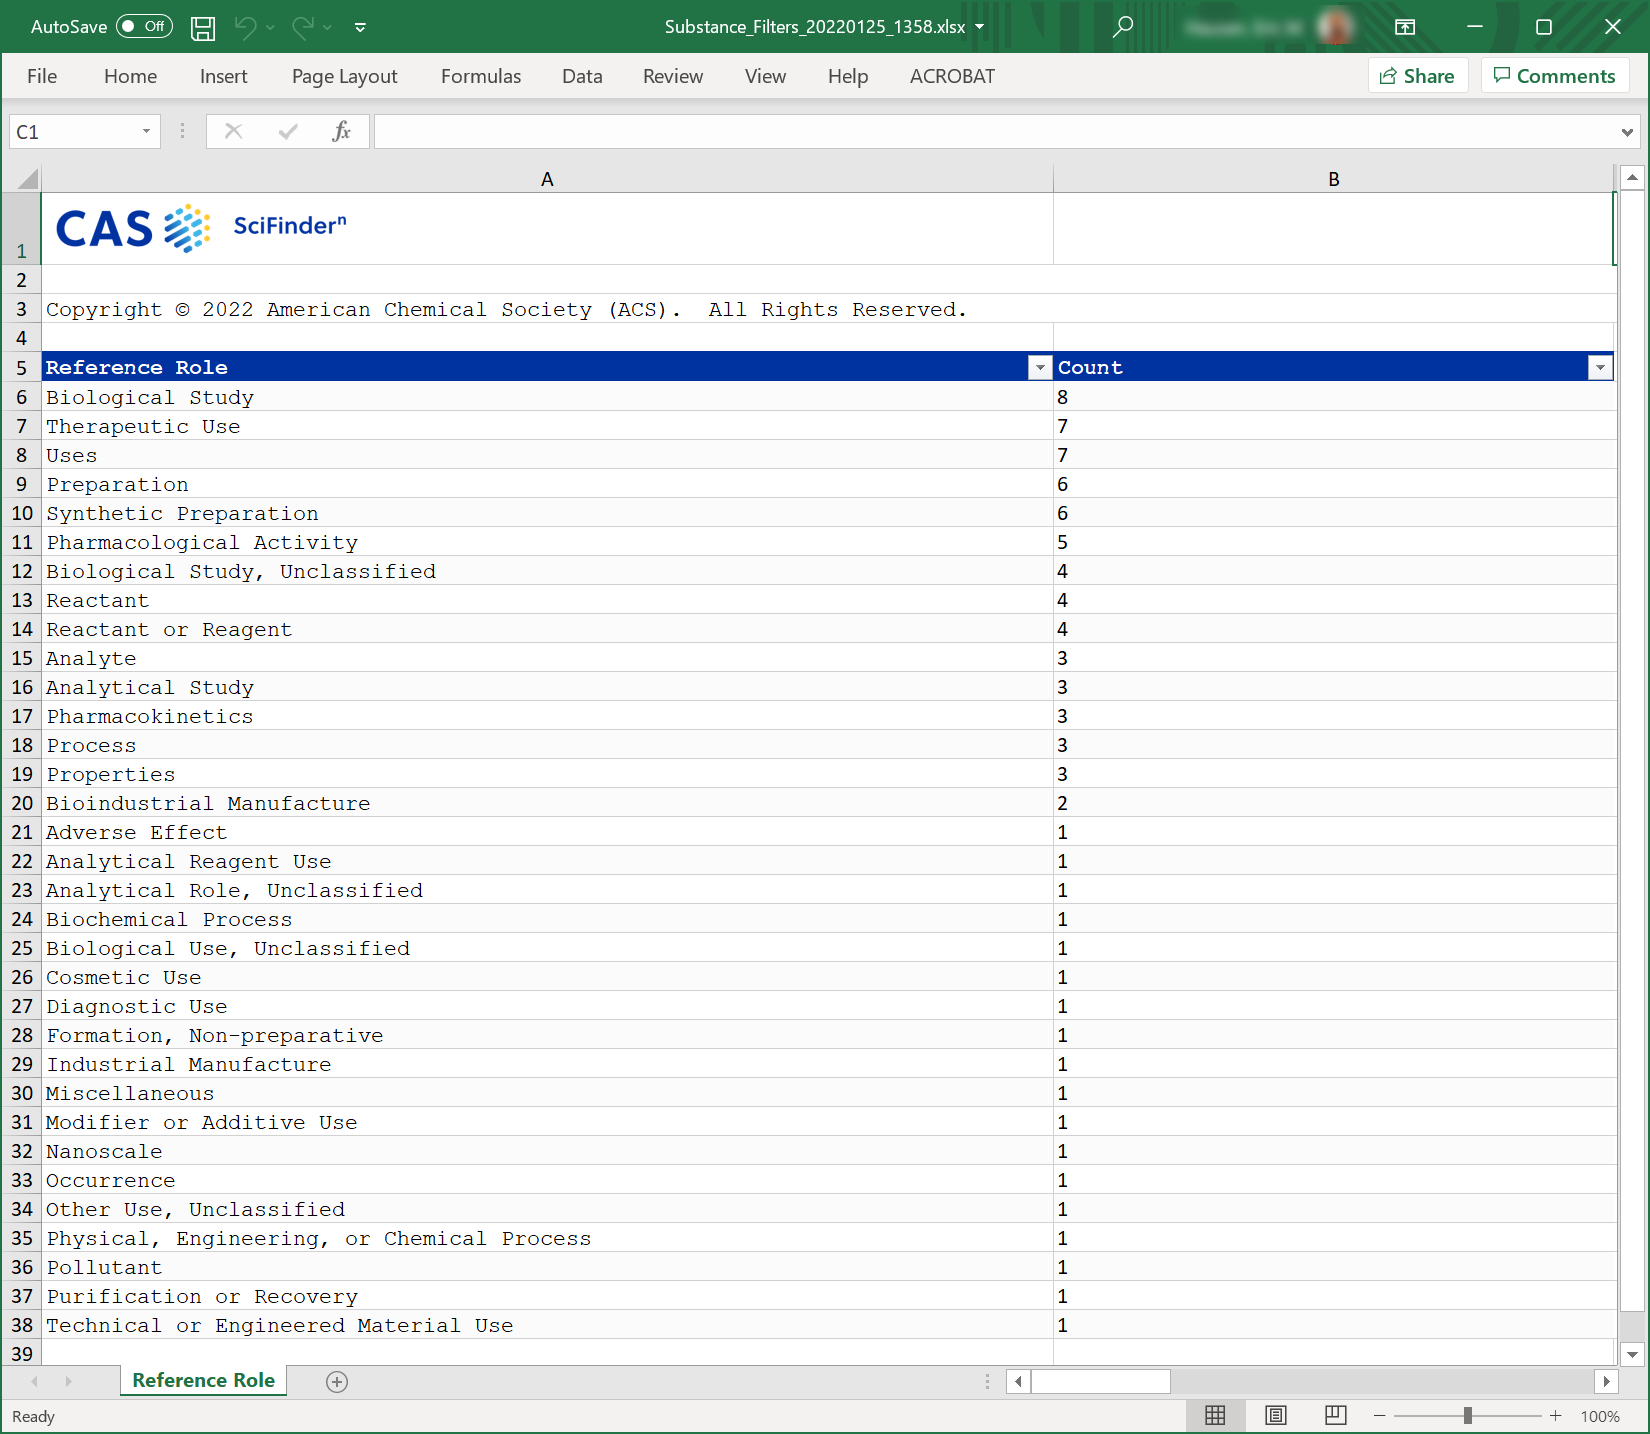Open Customize Quick Access Toolbar menu

[360, 28]
